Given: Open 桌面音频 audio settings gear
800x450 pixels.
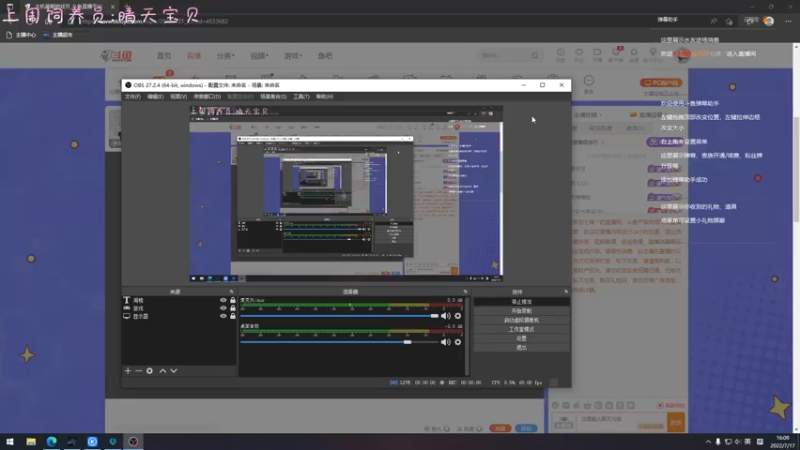Looking at the screenshot, I should coord(458,342).
